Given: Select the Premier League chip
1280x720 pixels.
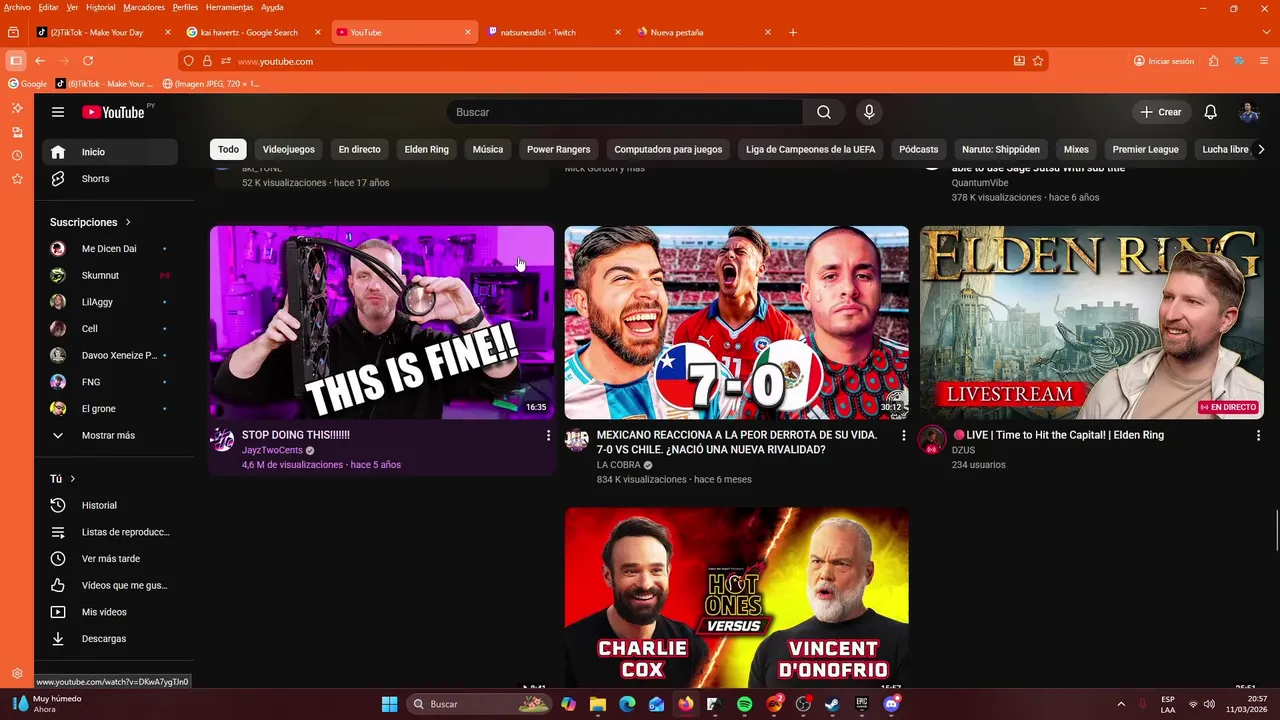Looking at the screenshot, I should 1145,150.
